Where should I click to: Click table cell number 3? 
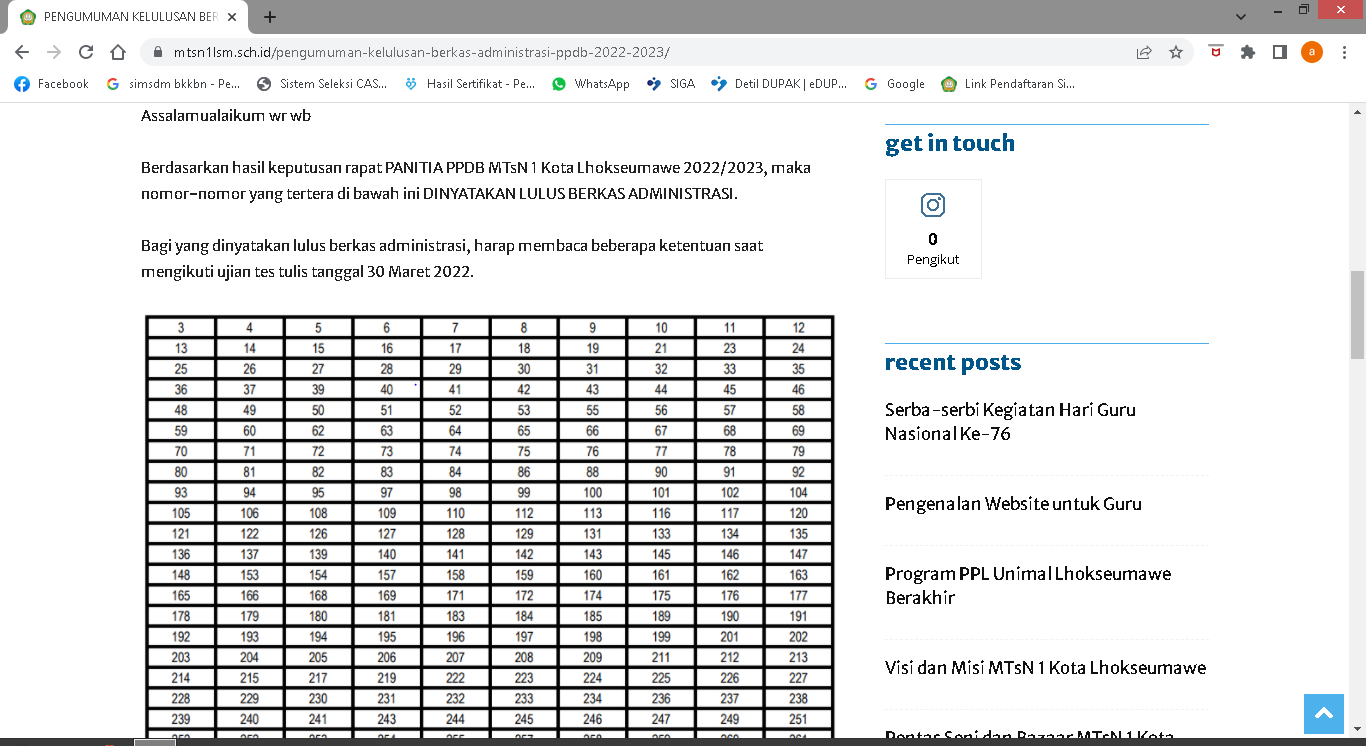pyautogui.click(x=180, y=328)
